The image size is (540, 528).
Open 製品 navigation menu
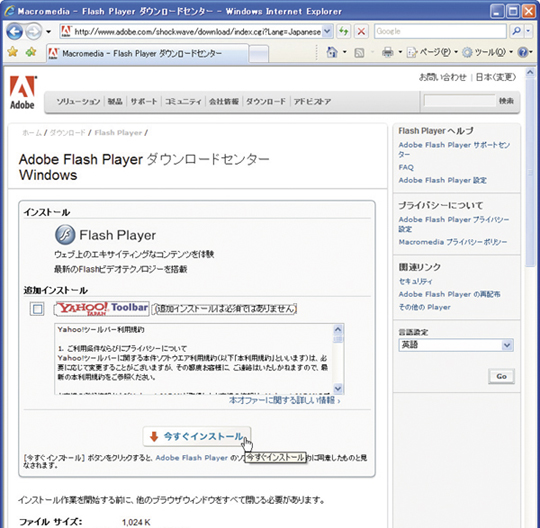[x=115, y=102]
